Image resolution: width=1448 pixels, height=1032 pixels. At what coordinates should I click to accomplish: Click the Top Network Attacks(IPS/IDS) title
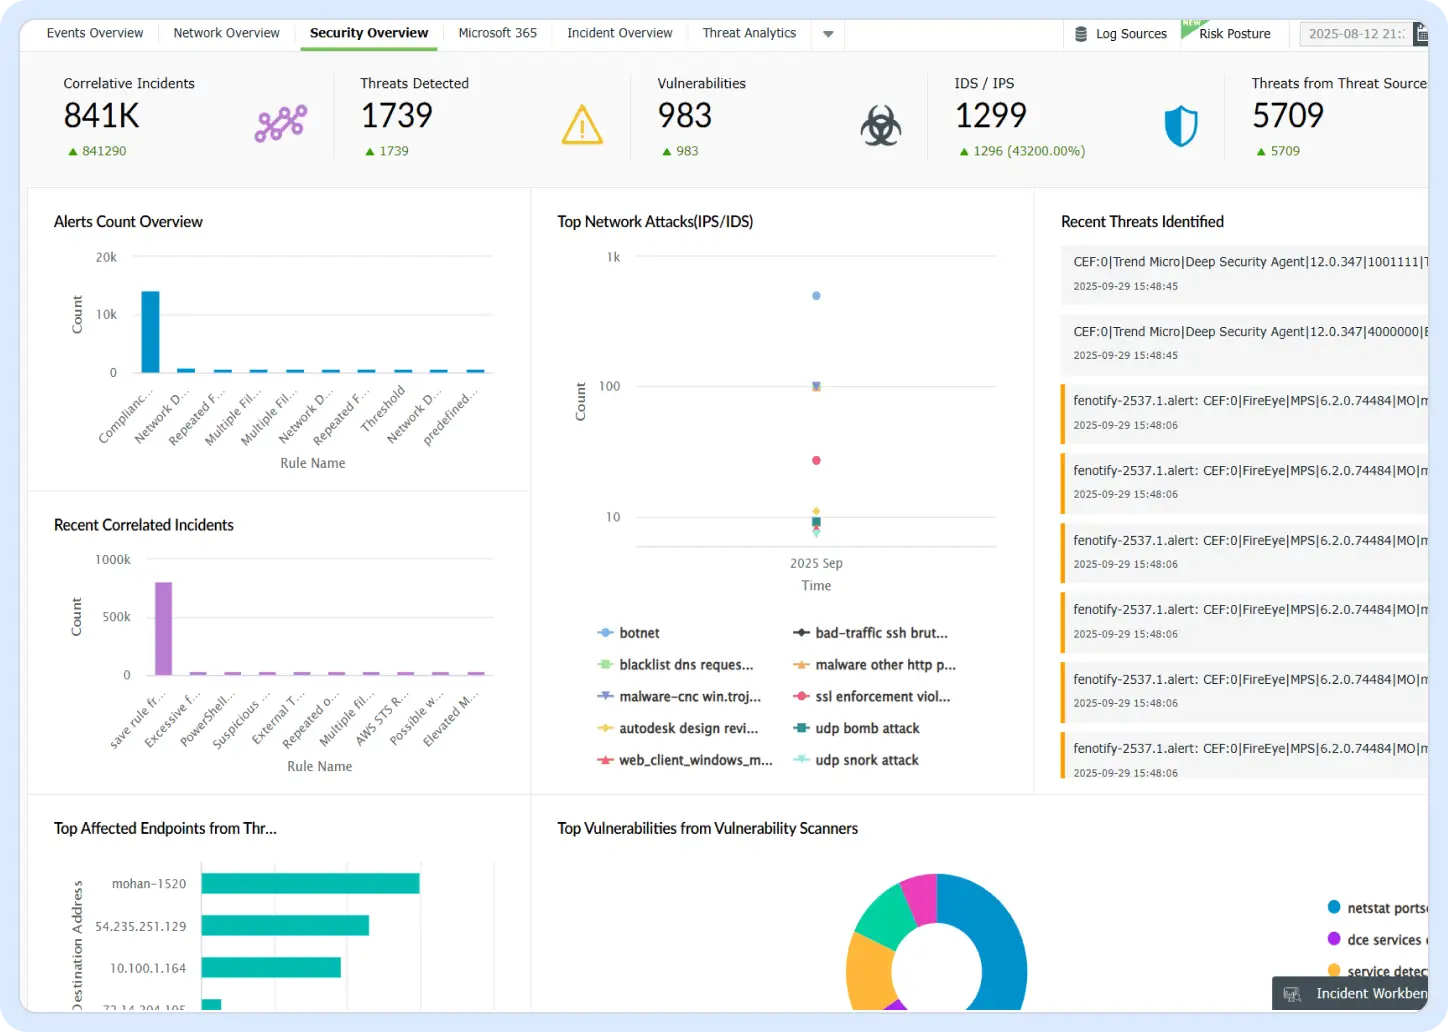[x=655, y=222]
